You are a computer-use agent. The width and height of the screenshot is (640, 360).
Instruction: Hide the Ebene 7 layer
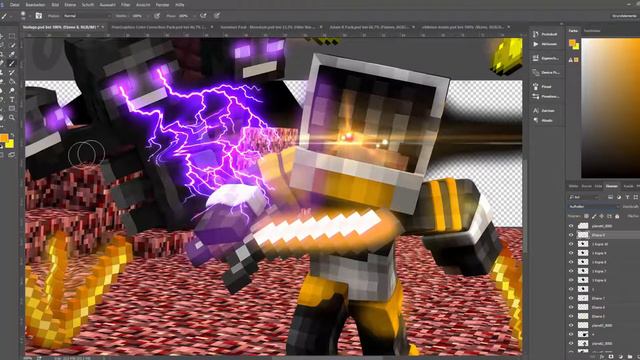[x=571, y=298]
